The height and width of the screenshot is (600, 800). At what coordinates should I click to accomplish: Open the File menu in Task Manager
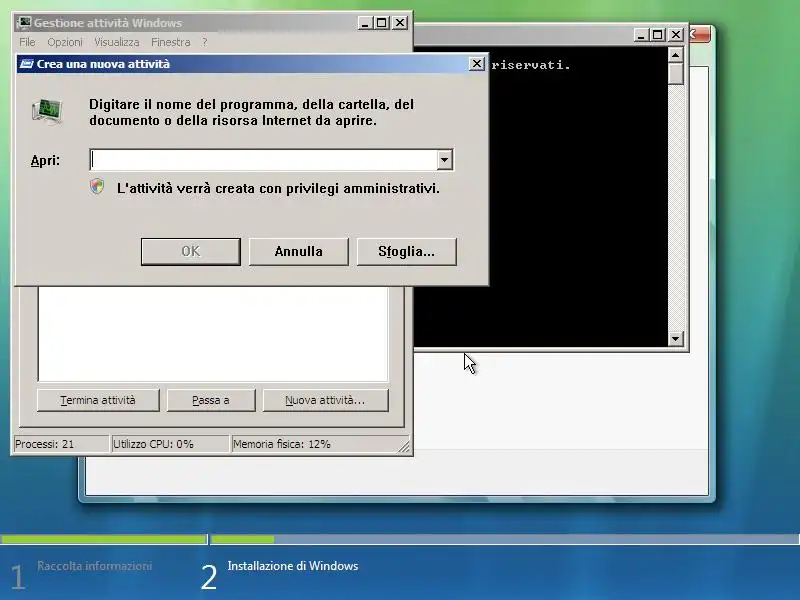[x=27, y=42]
